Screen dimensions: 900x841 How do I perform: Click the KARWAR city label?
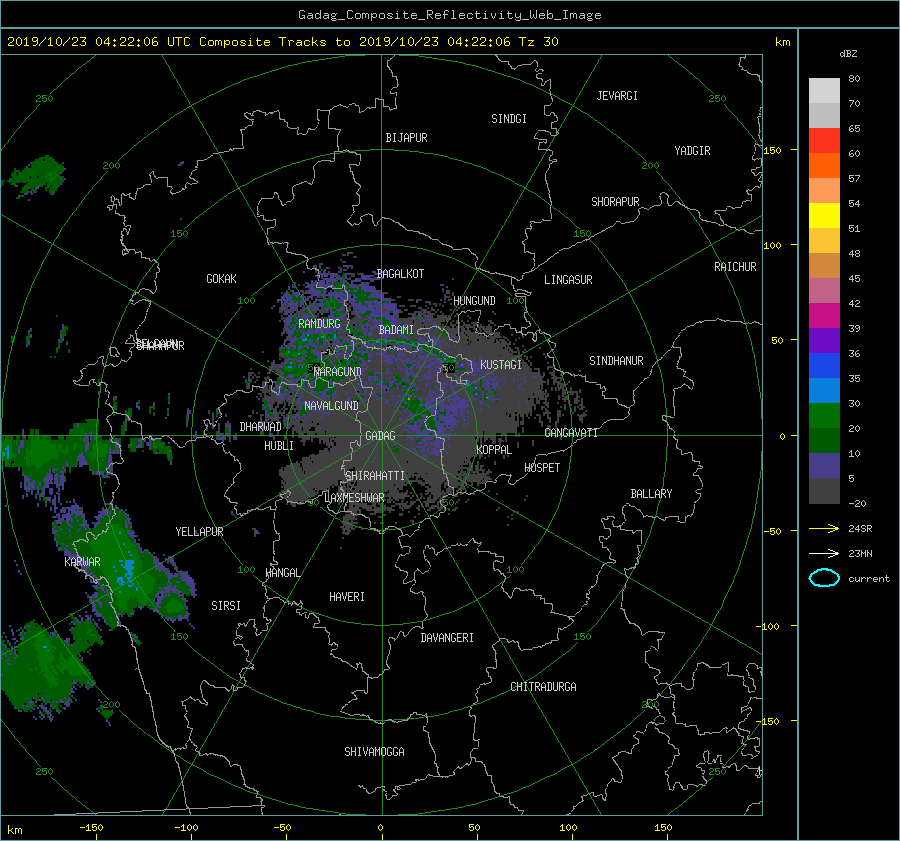[x=82, y=562]
